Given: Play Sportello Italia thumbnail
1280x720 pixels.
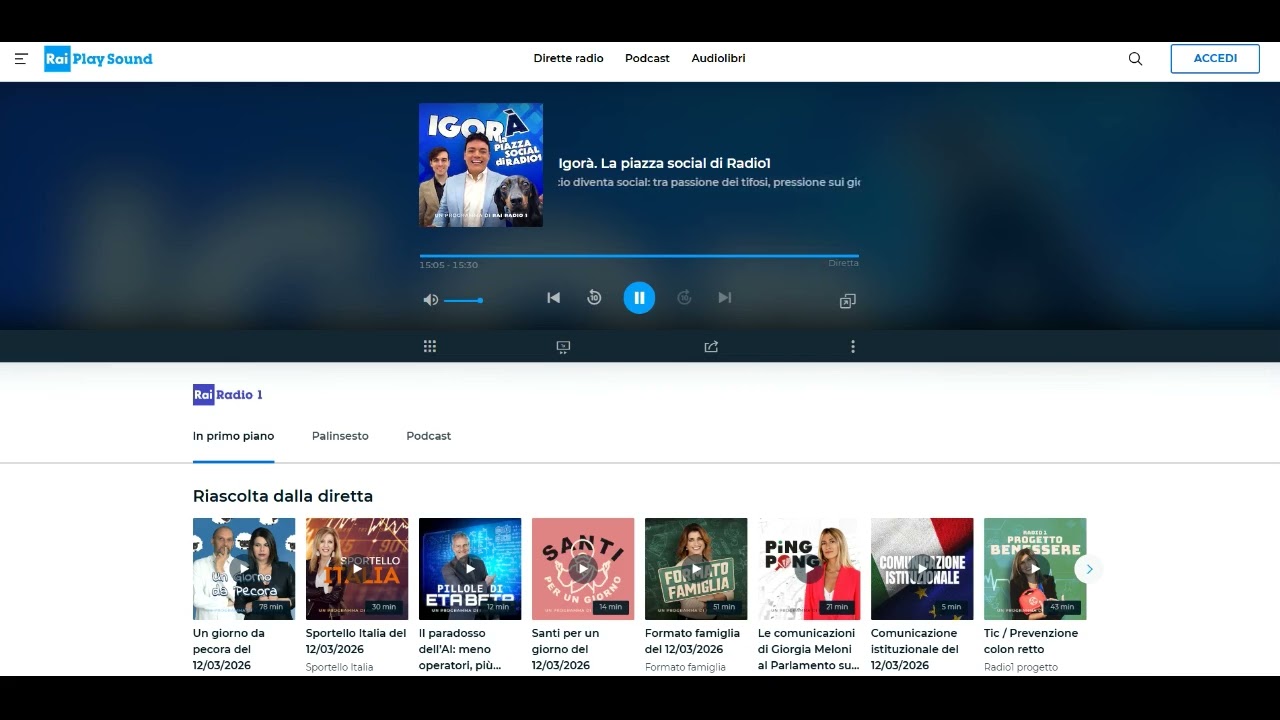Looking at the screenshot, I should pyautogui.click(x=357, y=569).
